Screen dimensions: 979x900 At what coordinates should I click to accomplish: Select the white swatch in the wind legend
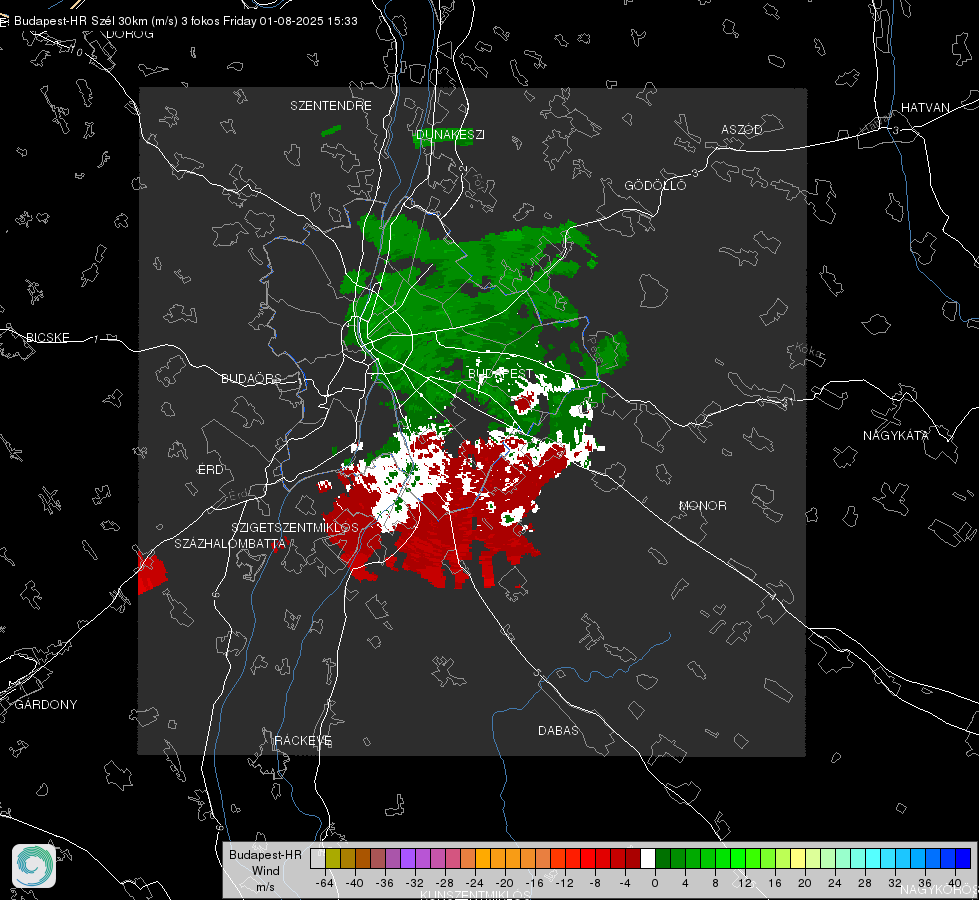(648, 859)
